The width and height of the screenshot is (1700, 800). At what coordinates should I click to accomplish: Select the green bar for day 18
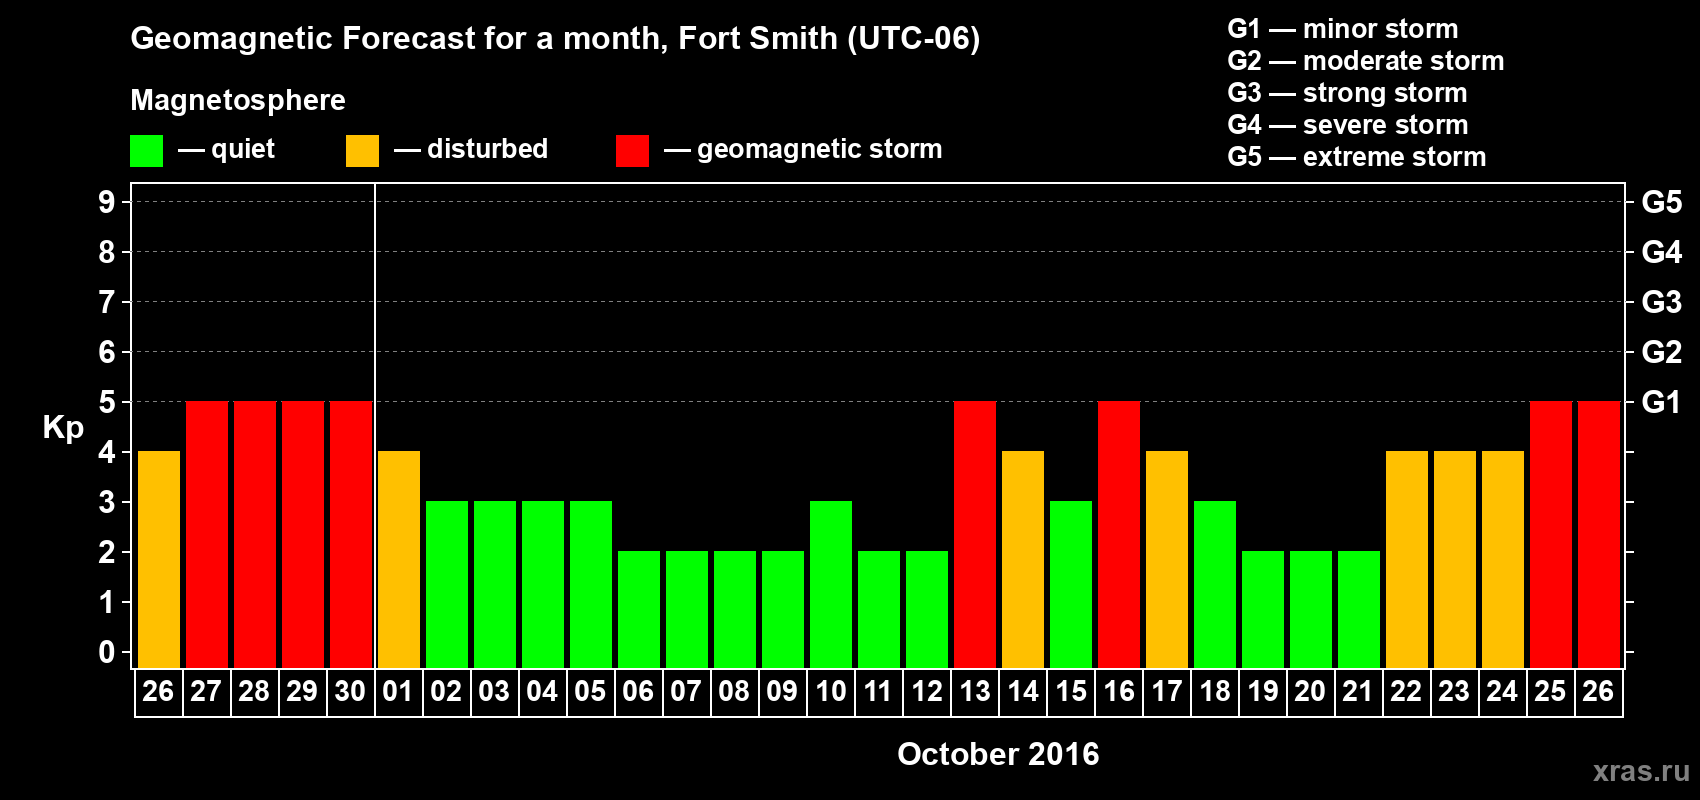1215,584
